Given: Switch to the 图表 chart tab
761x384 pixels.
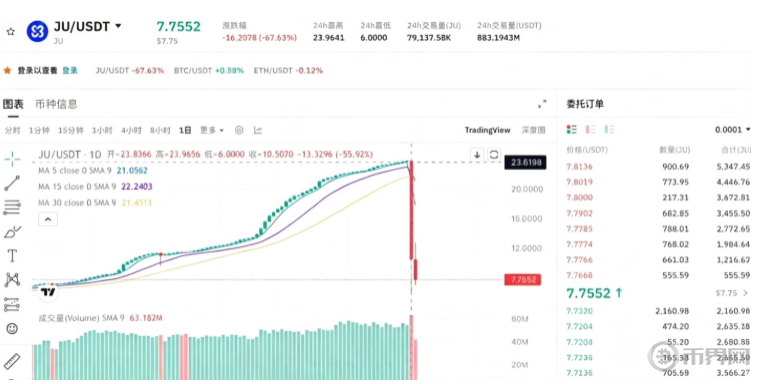Looking at the screenshot, I should [x=13, y=104].
